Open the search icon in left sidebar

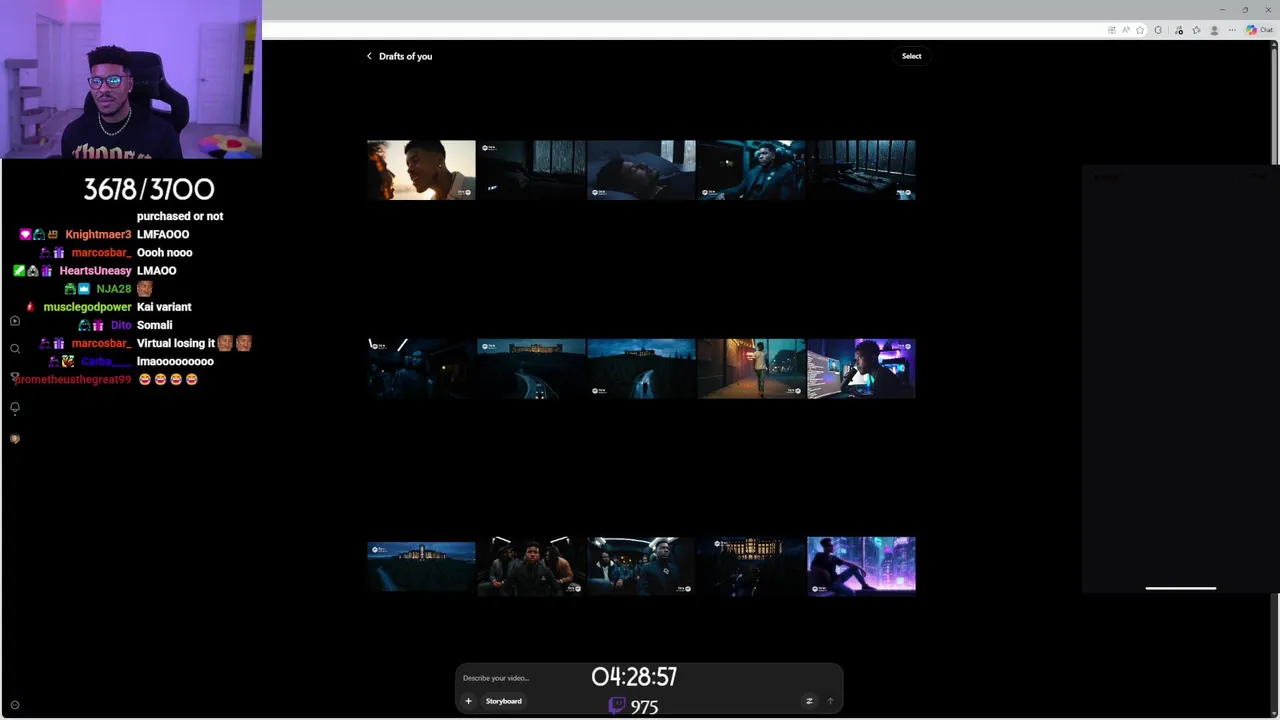point(14,349)
